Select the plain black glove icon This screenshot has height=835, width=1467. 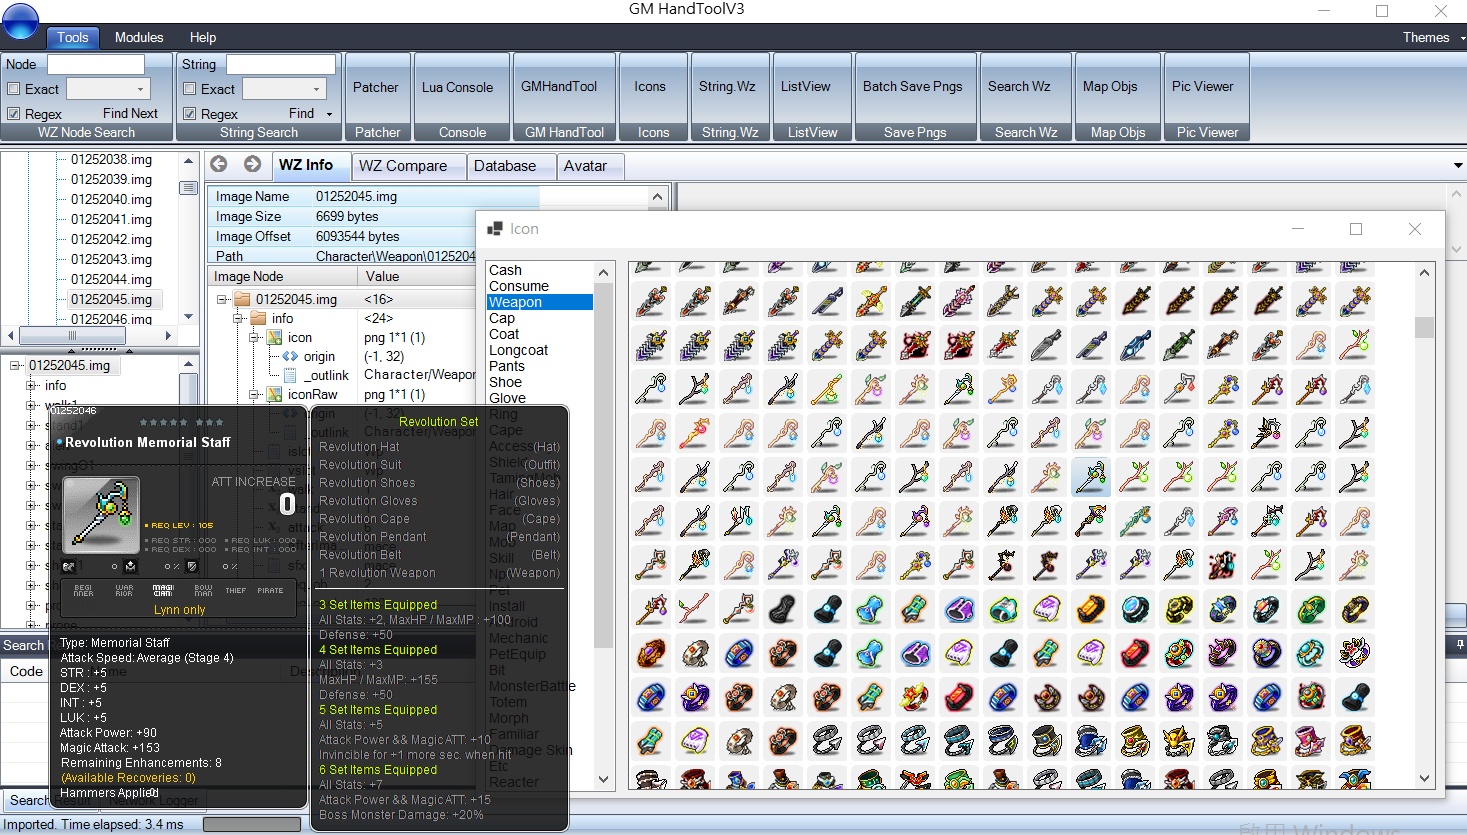point(782,608)
